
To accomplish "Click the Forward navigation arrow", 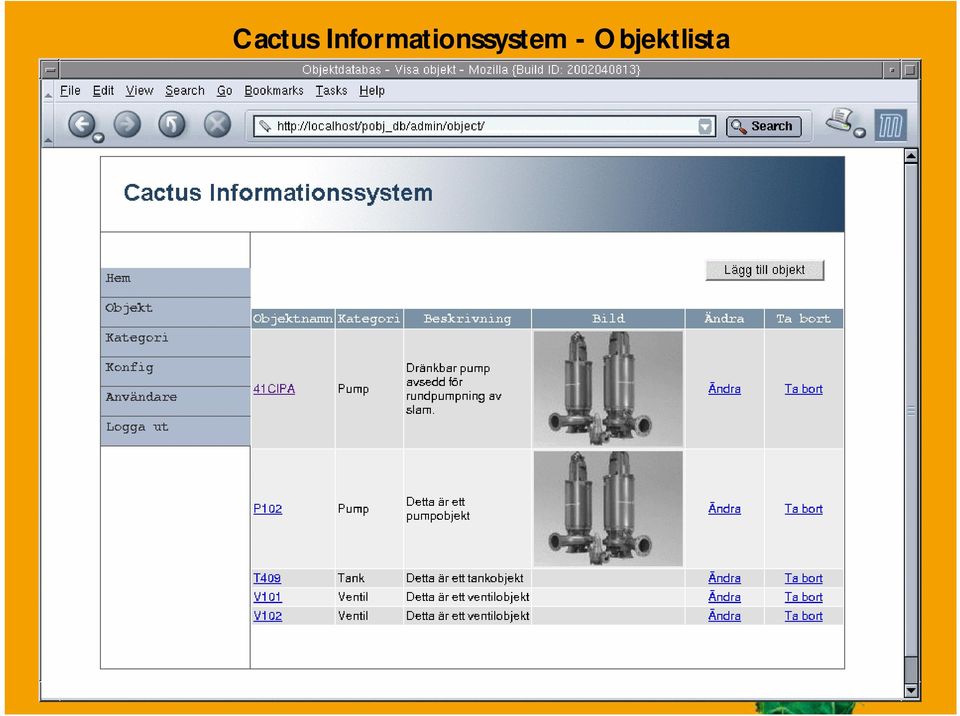I will tap(127, 124).
